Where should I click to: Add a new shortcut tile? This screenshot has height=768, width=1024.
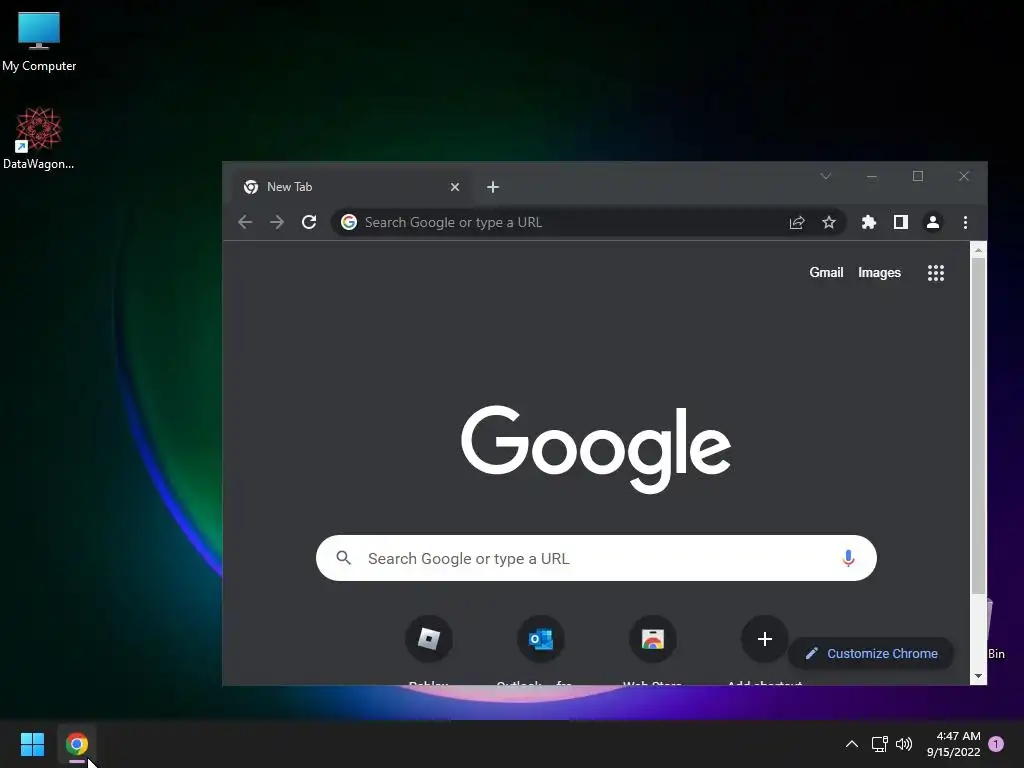[764, 639]
